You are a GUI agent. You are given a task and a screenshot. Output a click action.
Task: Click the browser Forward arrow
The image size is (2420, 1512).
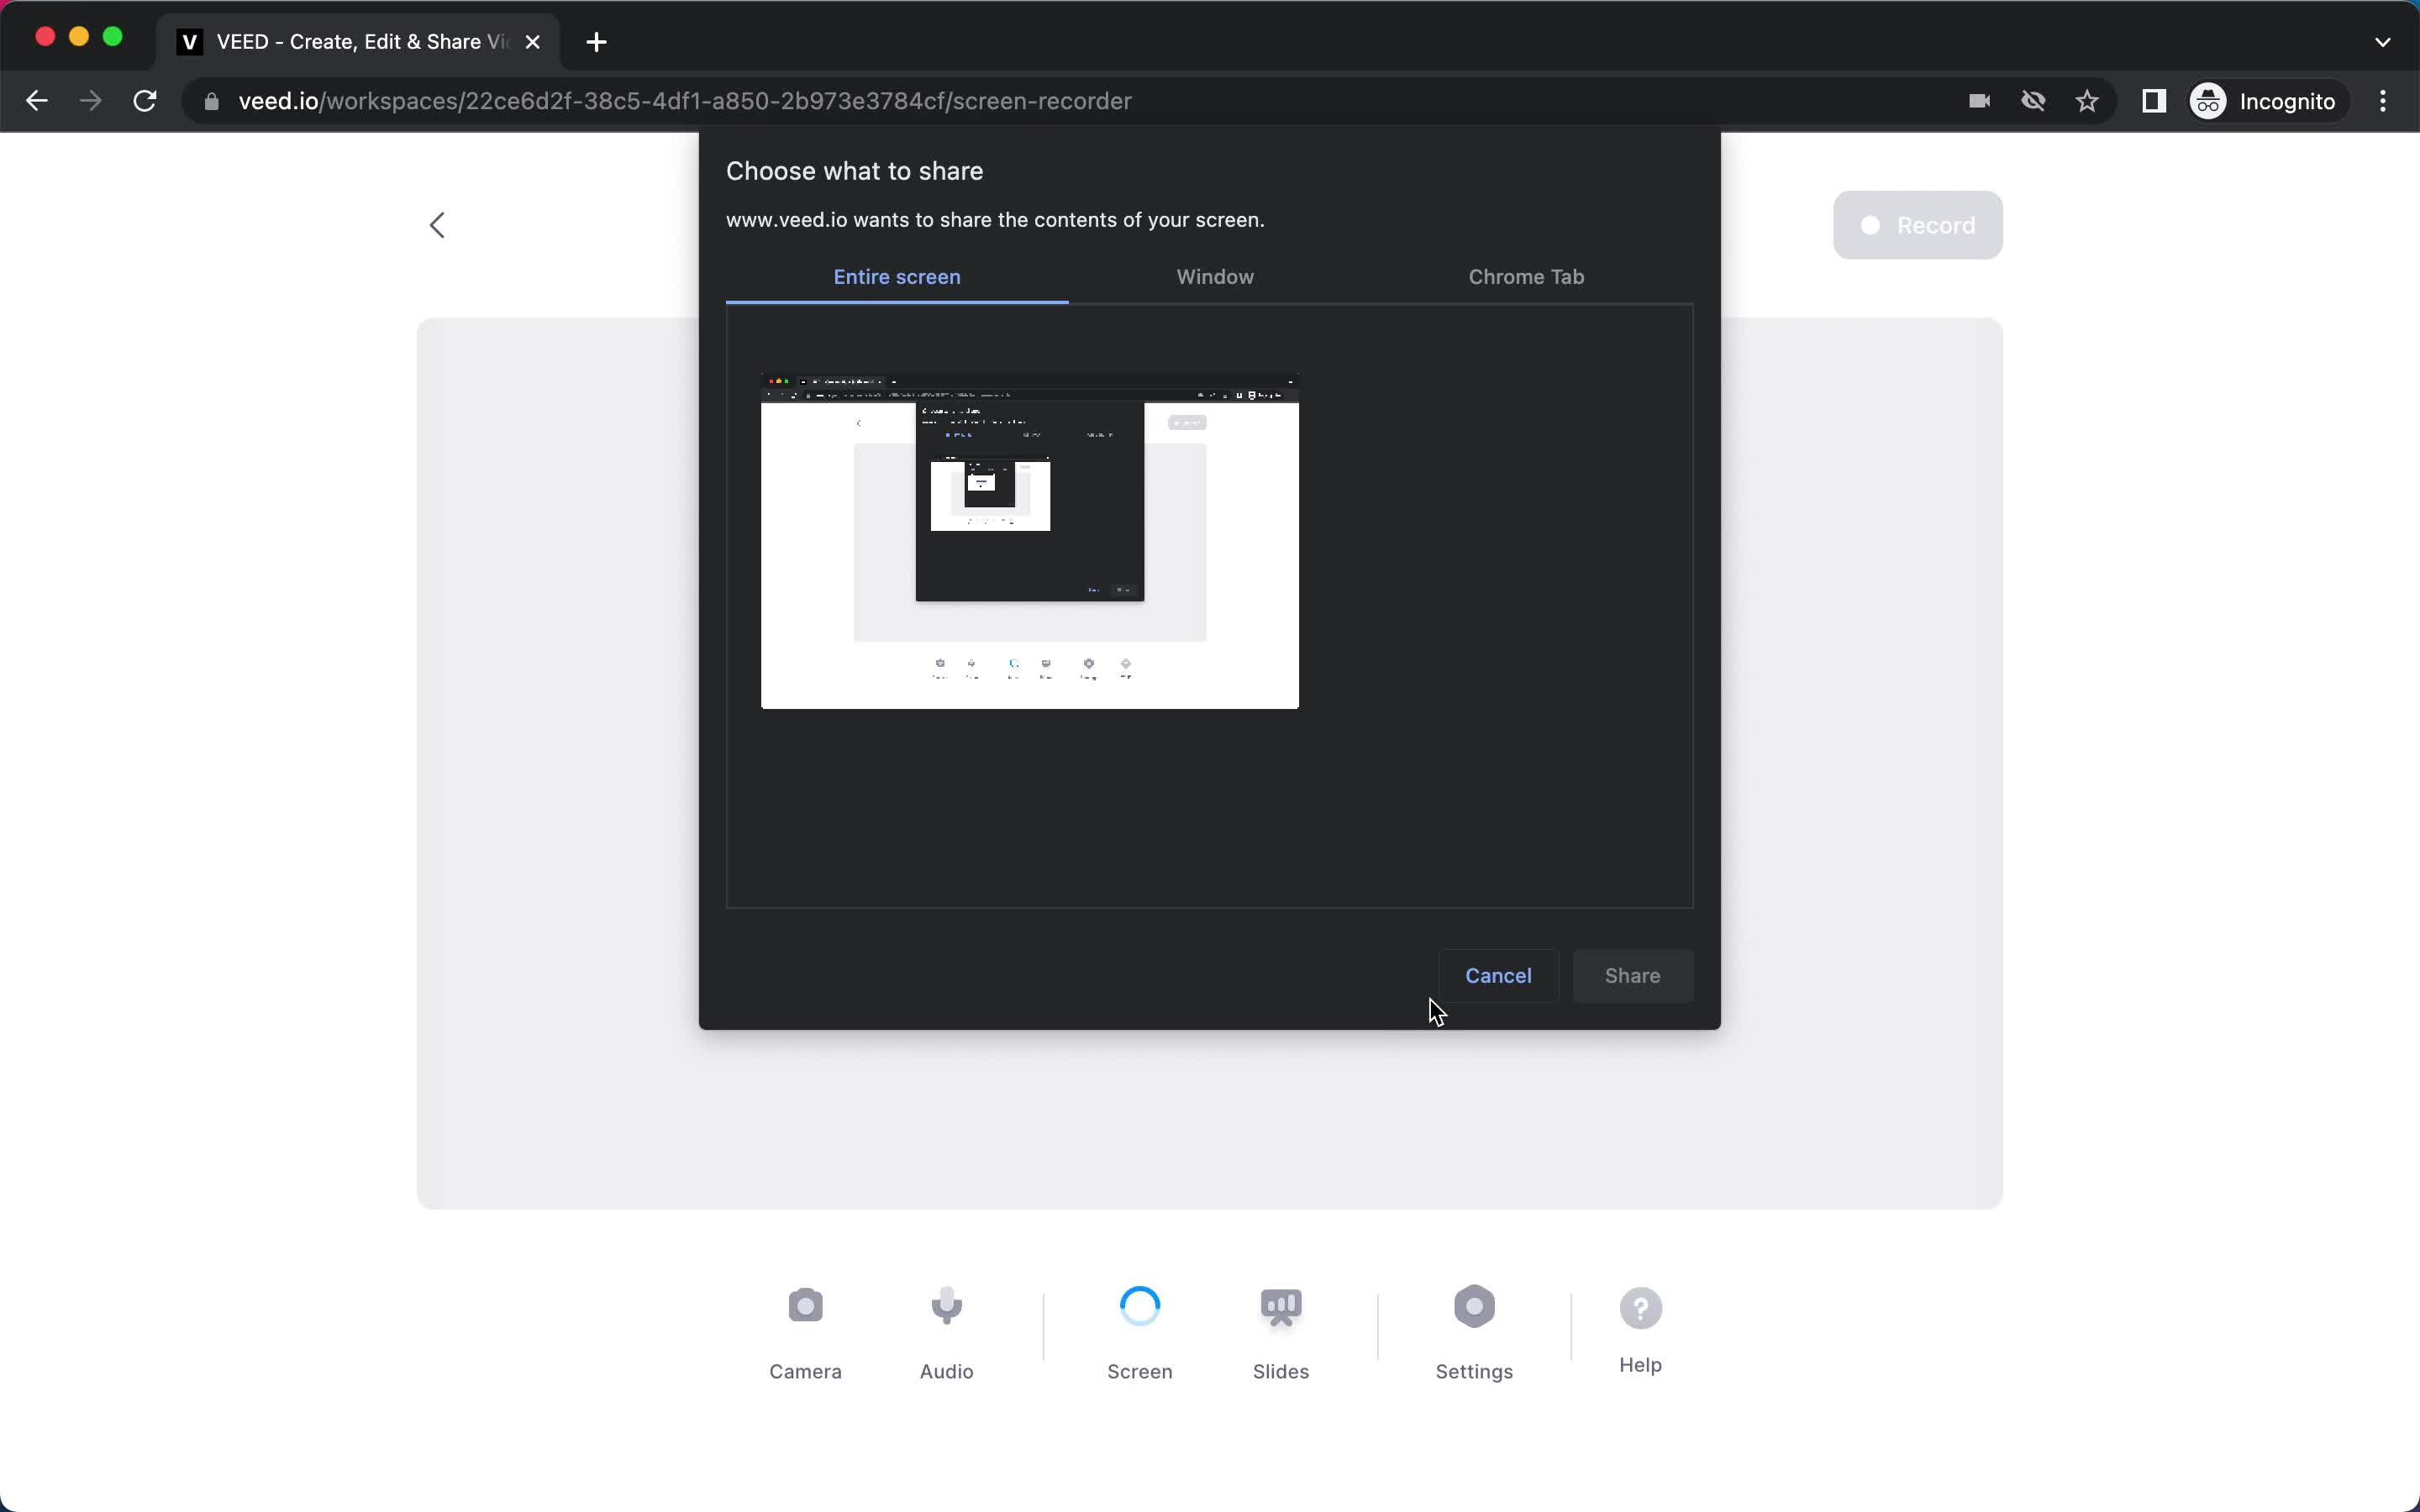point(91,101)
